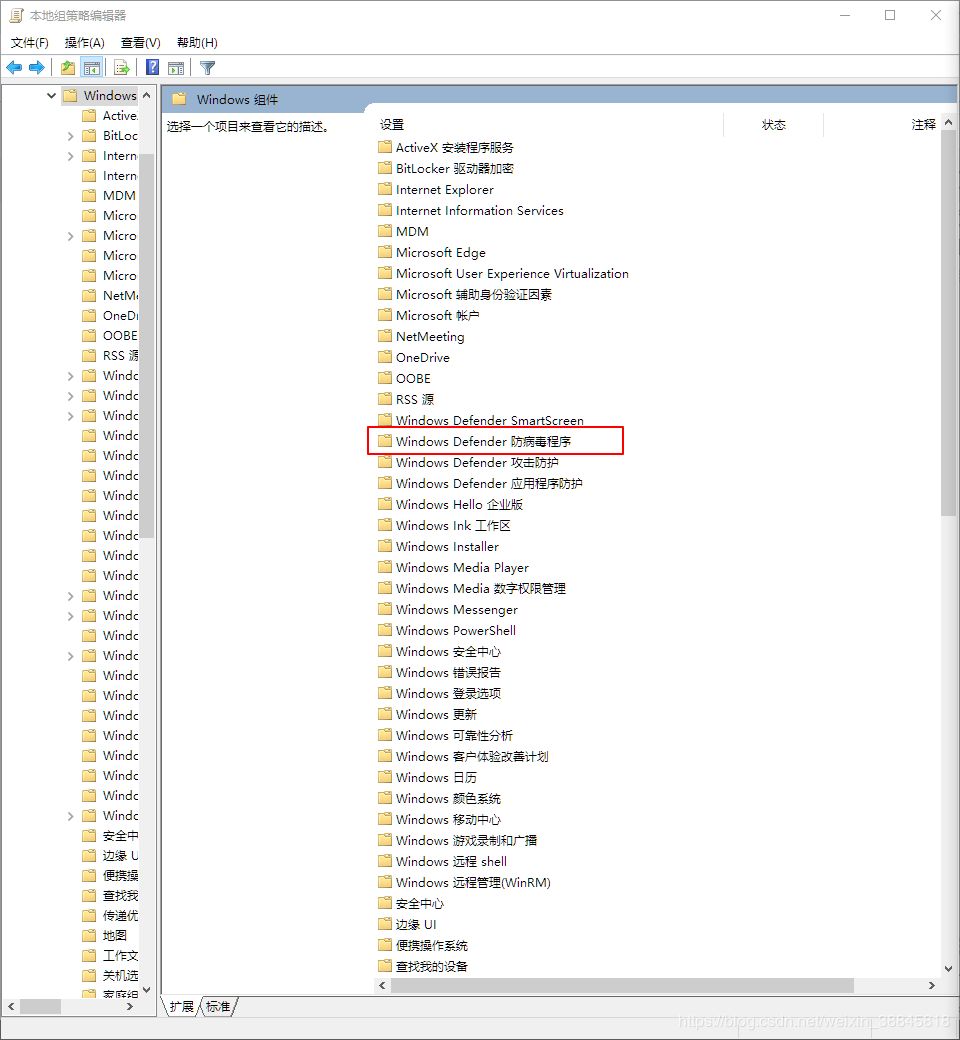960x1040 pixels.
Task: Select BitLocker 驱动器加密 in the list
Action: pyautogui.click(x=446, y=168)
